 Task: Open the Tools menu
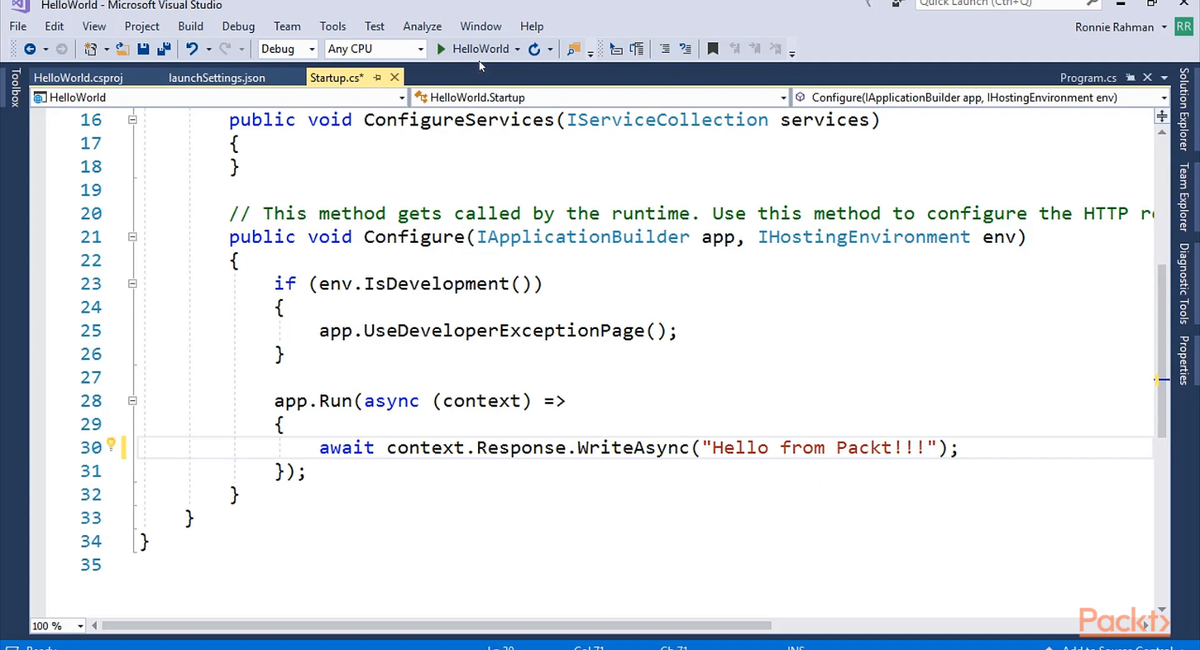coord(333,26)
